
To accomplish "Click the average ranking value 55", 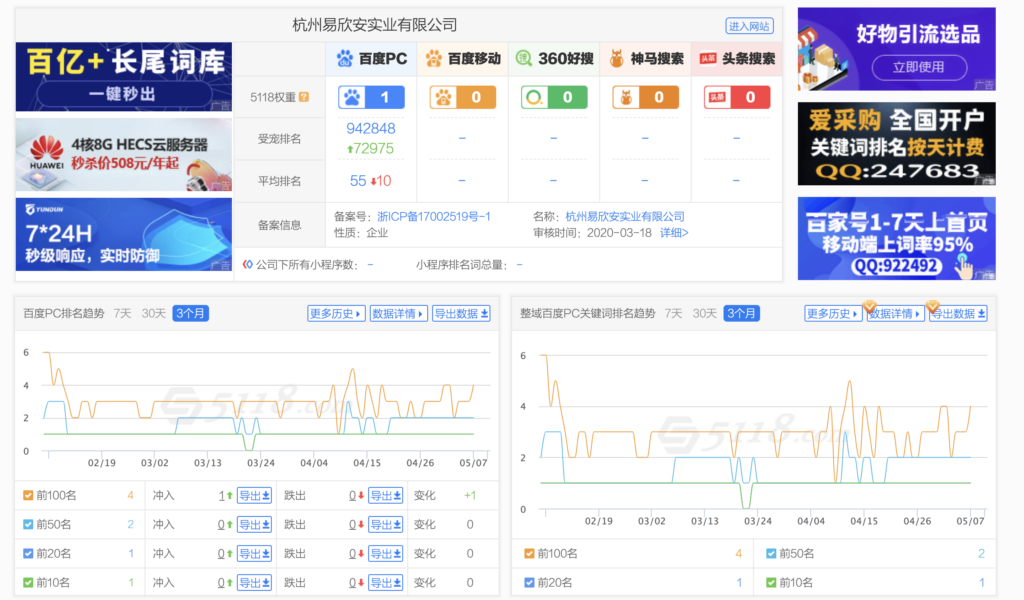I will coord(358,181).
